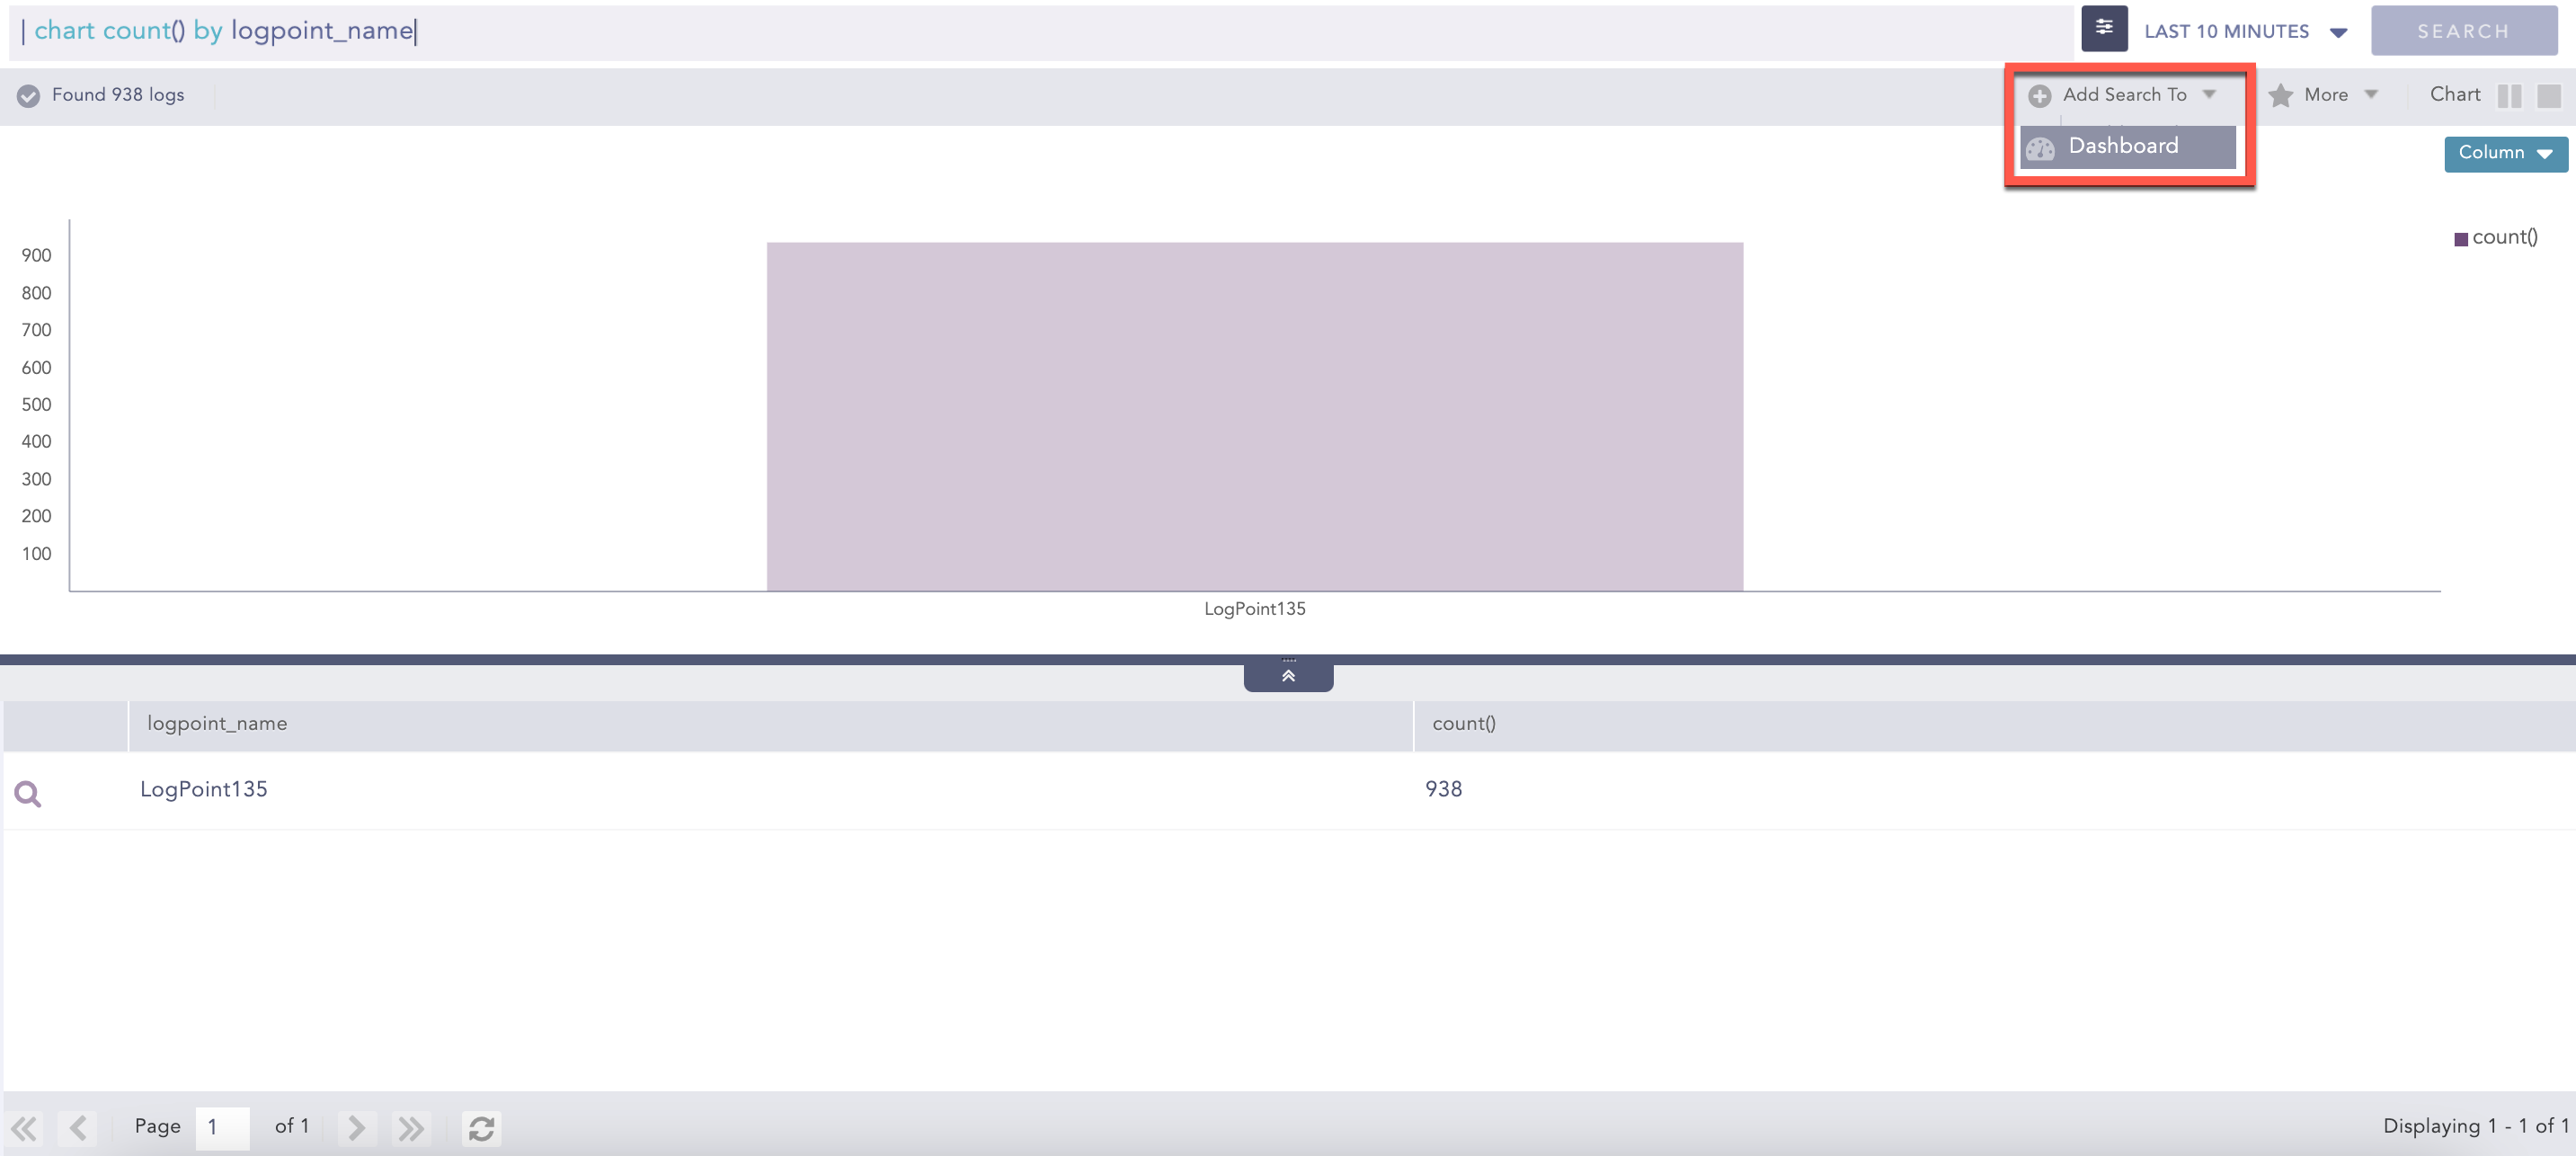This screenshot has height=1156, width=2576.
Task: Select Dashboard from Add Search To menu
Action: click(2123, 146)
